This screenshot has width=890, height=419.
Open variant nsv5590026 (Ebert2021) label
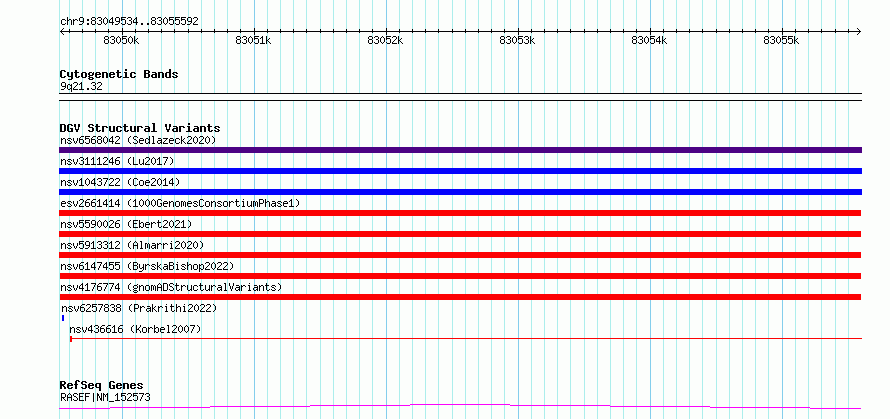point(126,224)
